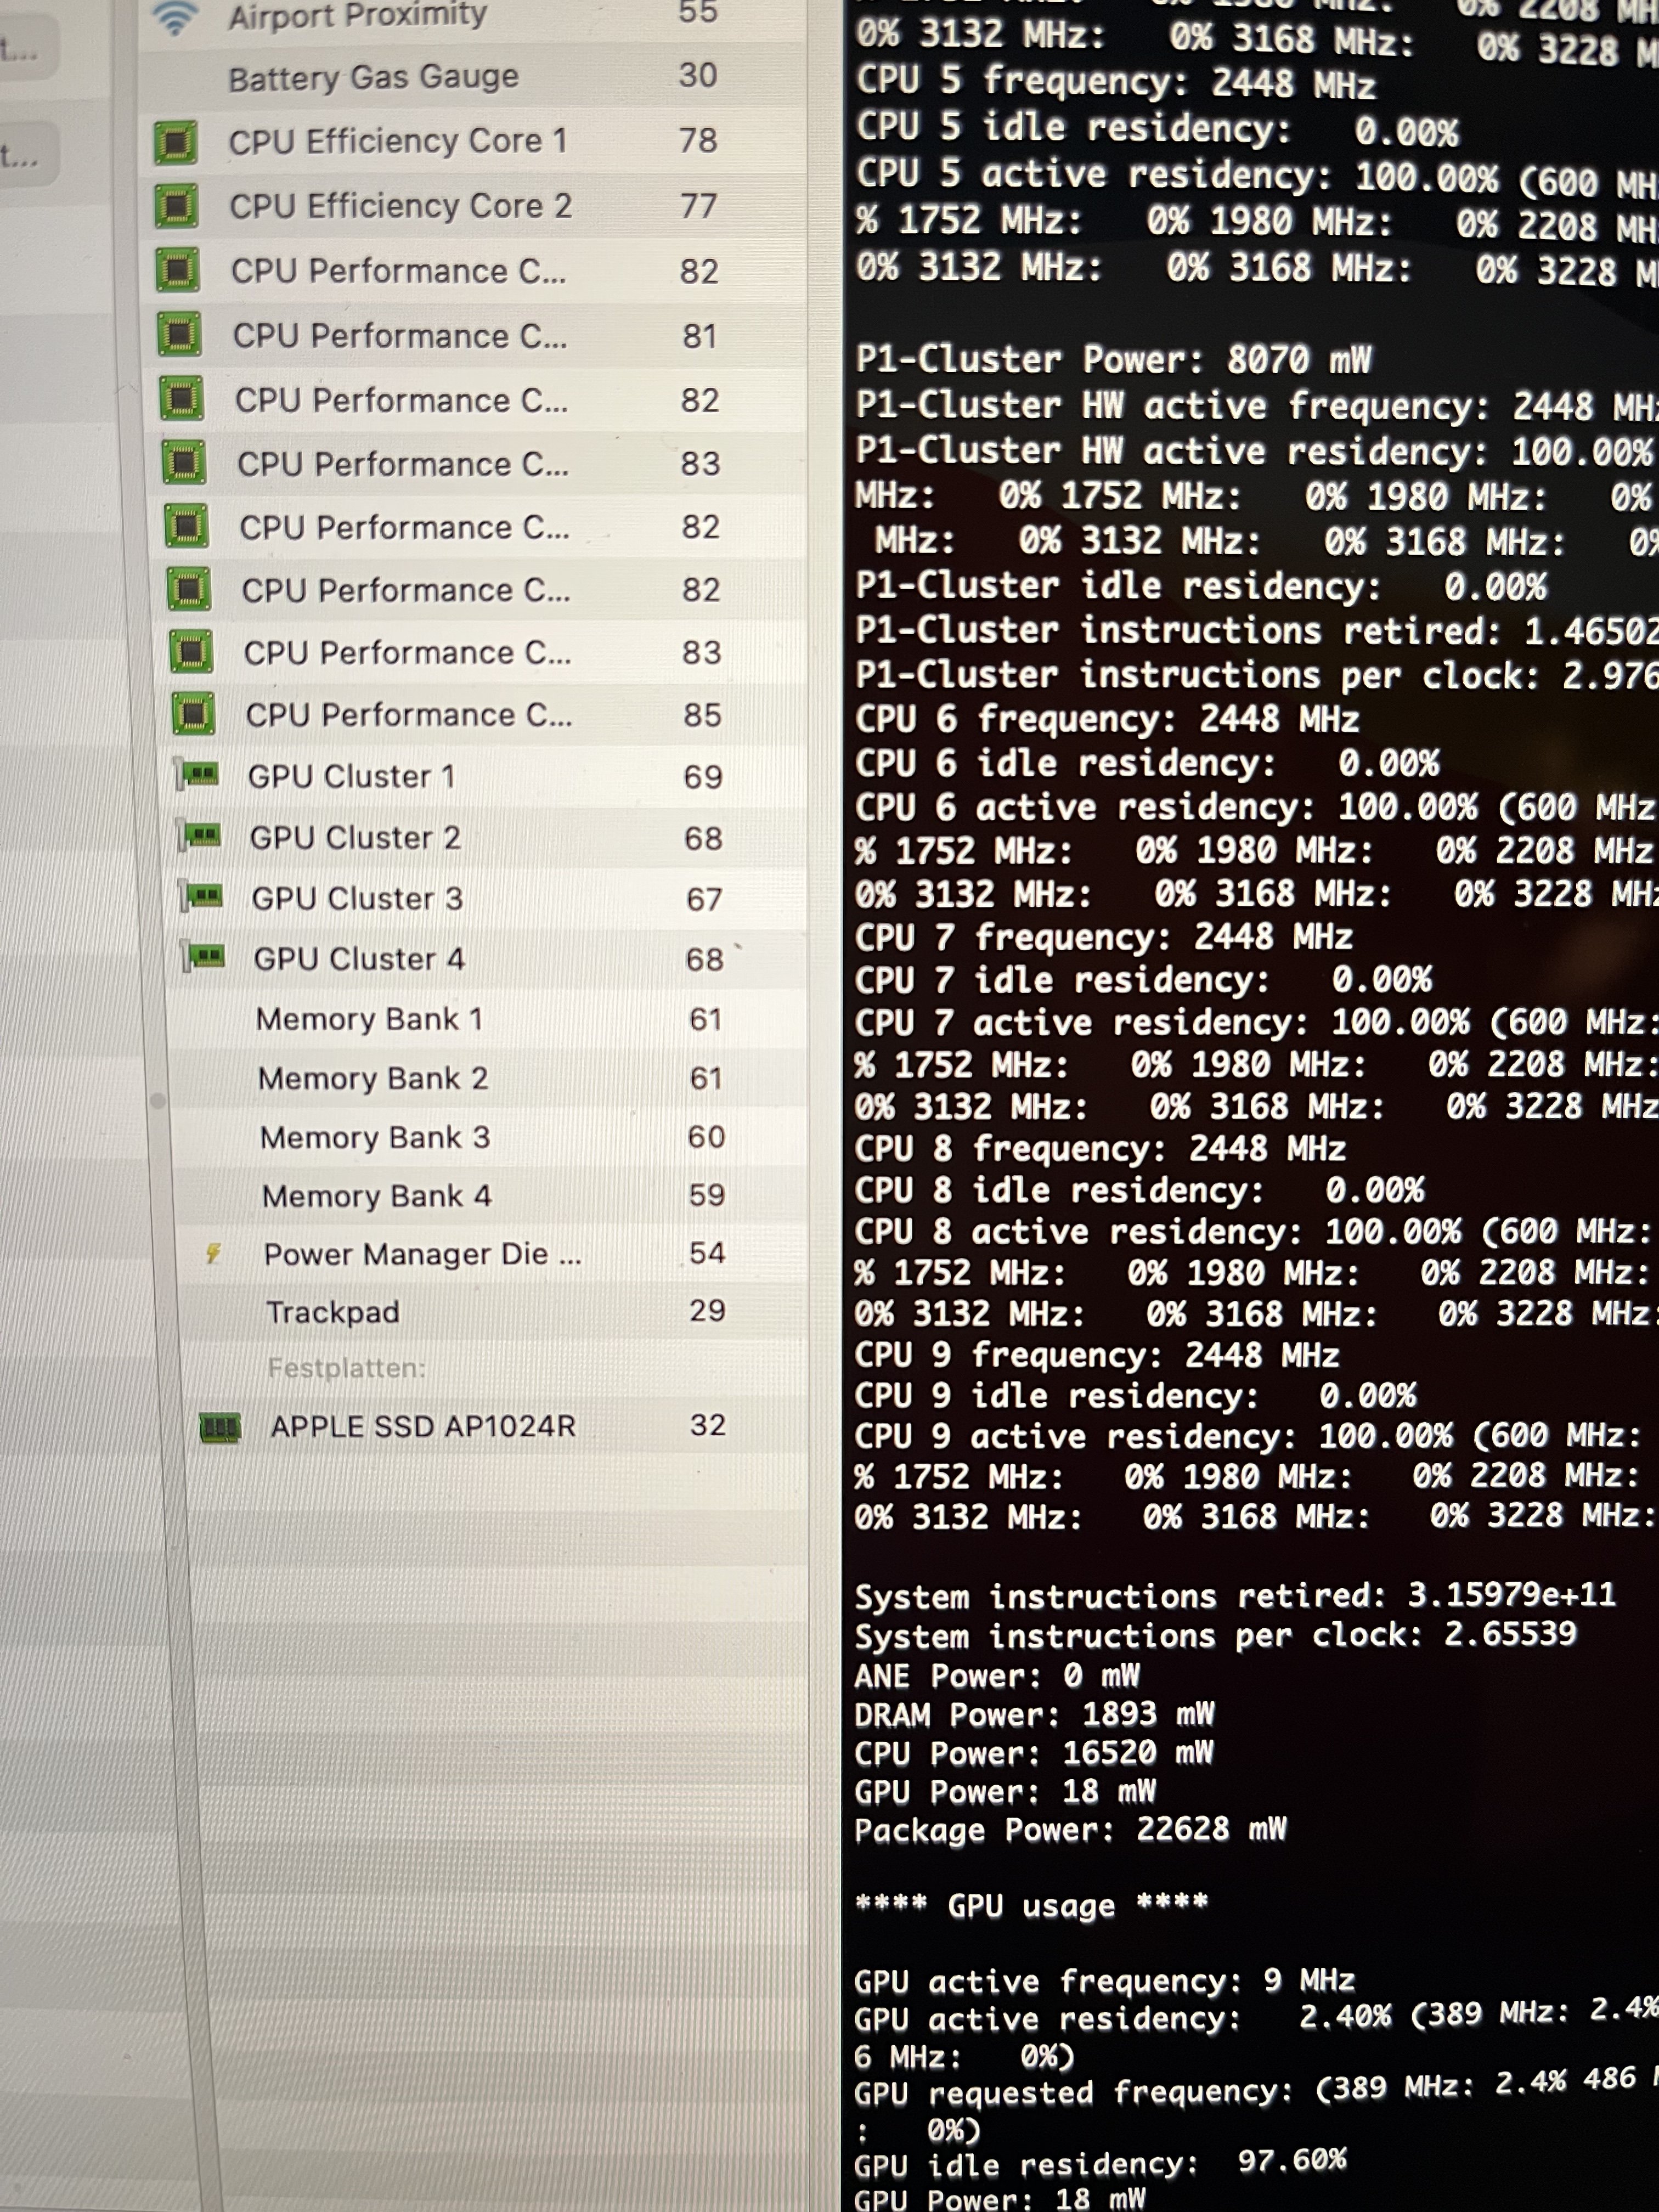Click the CPU Power 16520 mW line

pos(1033,1753)
